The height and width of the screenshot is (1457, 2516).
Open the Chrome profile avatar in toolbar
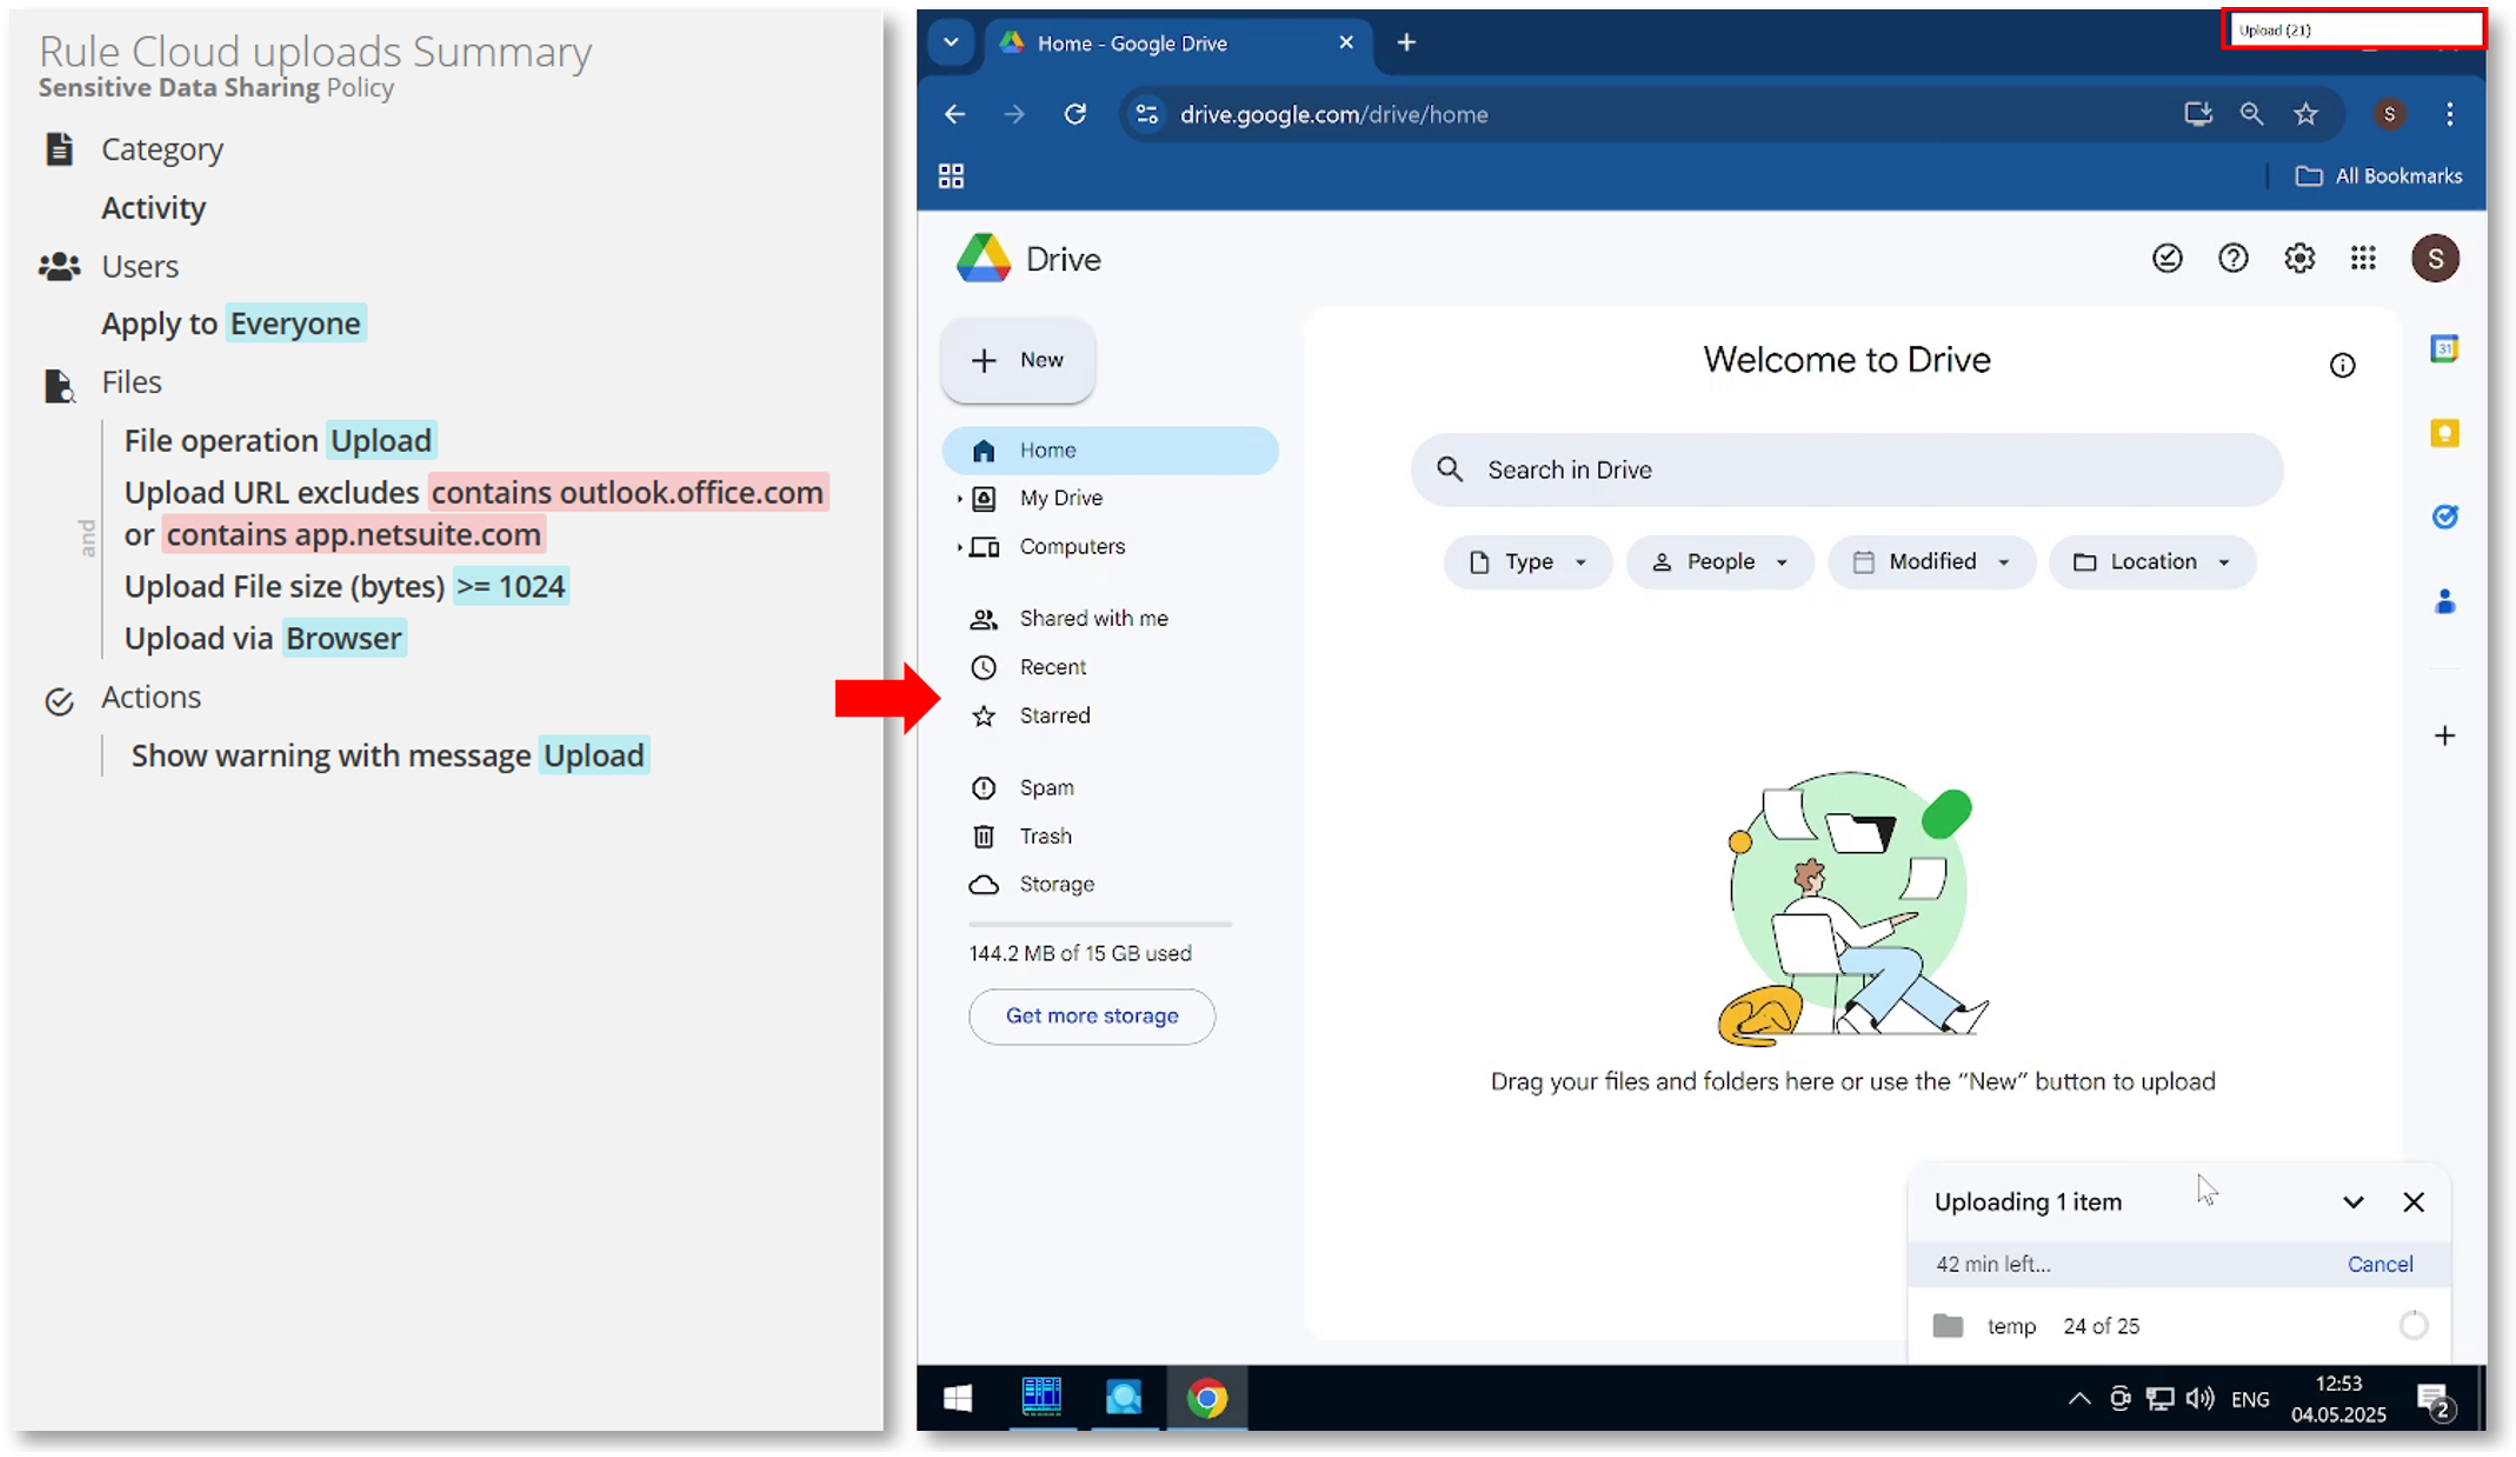(2388, 114)
